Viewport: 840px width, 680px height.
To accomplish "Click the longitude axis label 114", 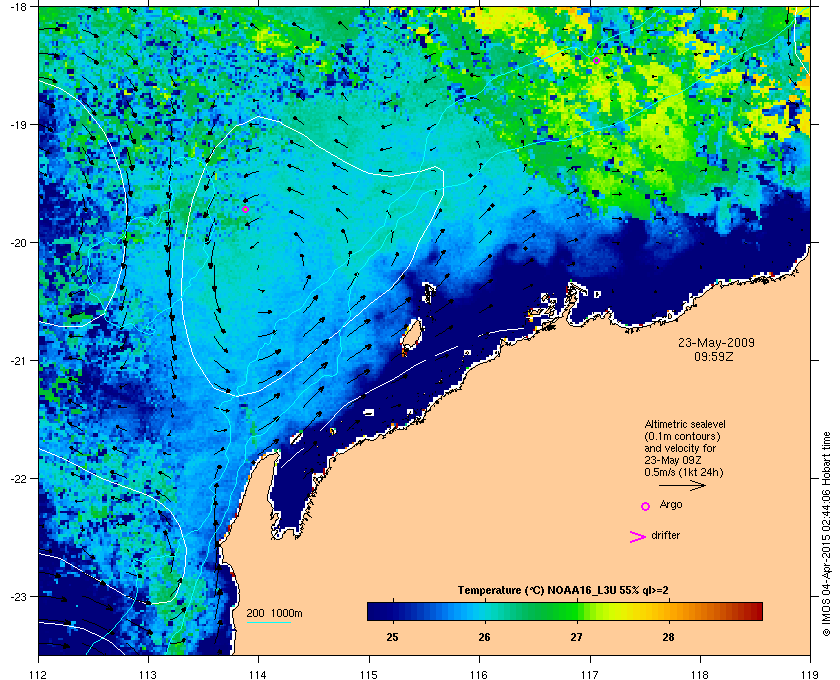I will (x=258, y=674).
